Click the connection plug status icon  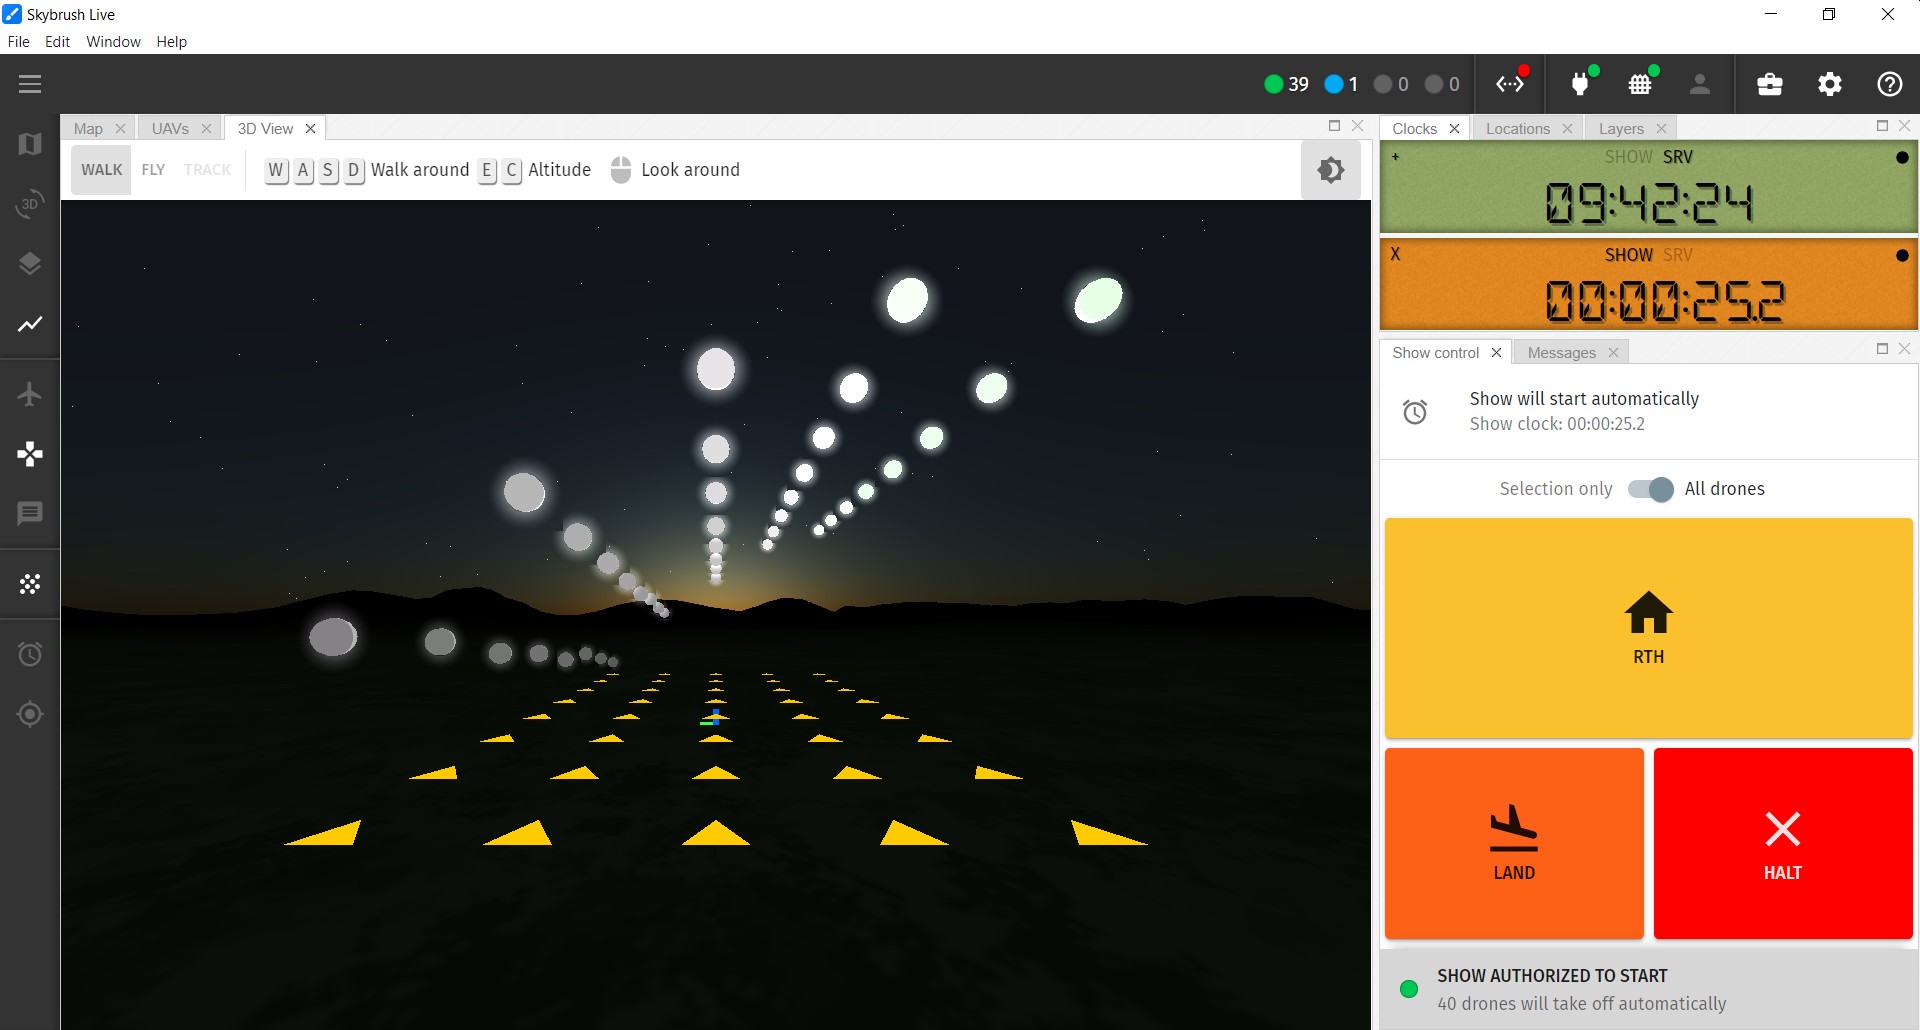1580,84
